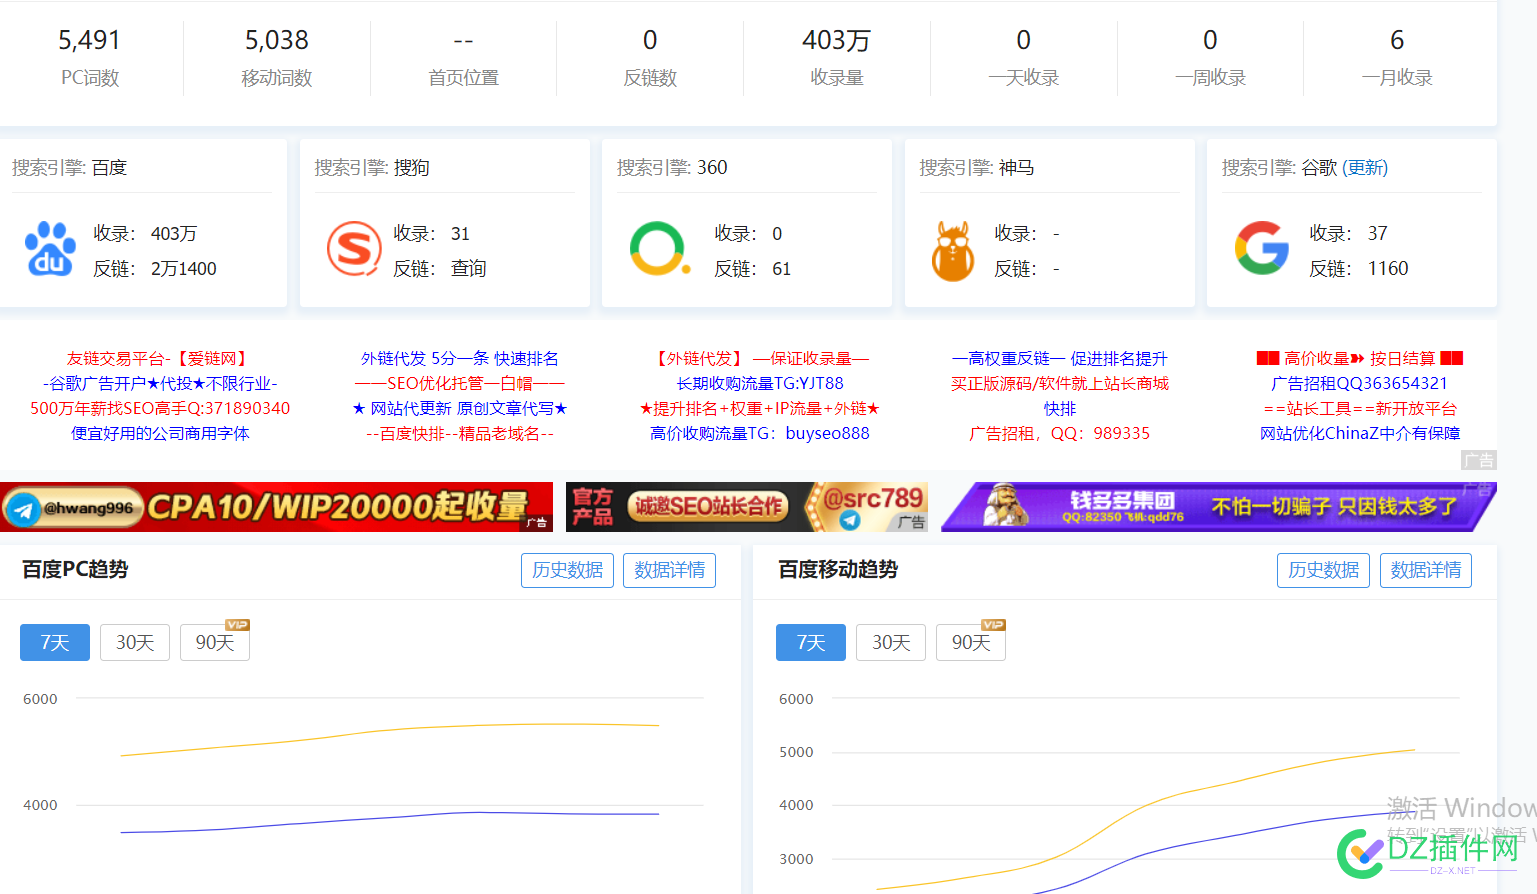Click the 首页位置 stat value
1537x894 pixels.
pos(463,41)
